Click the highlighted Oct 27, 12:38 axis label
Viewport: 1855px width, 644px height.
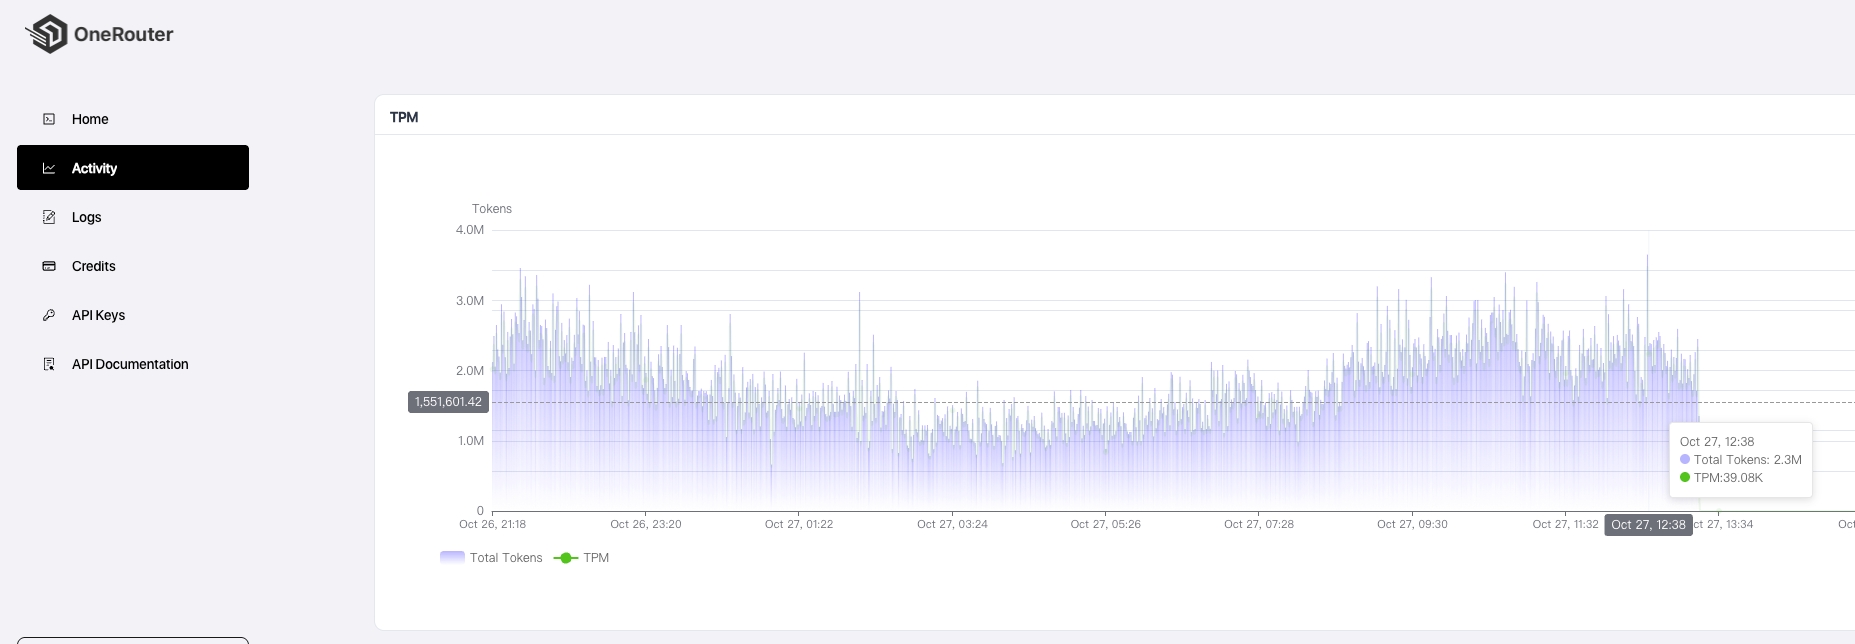click(1648, 525)
